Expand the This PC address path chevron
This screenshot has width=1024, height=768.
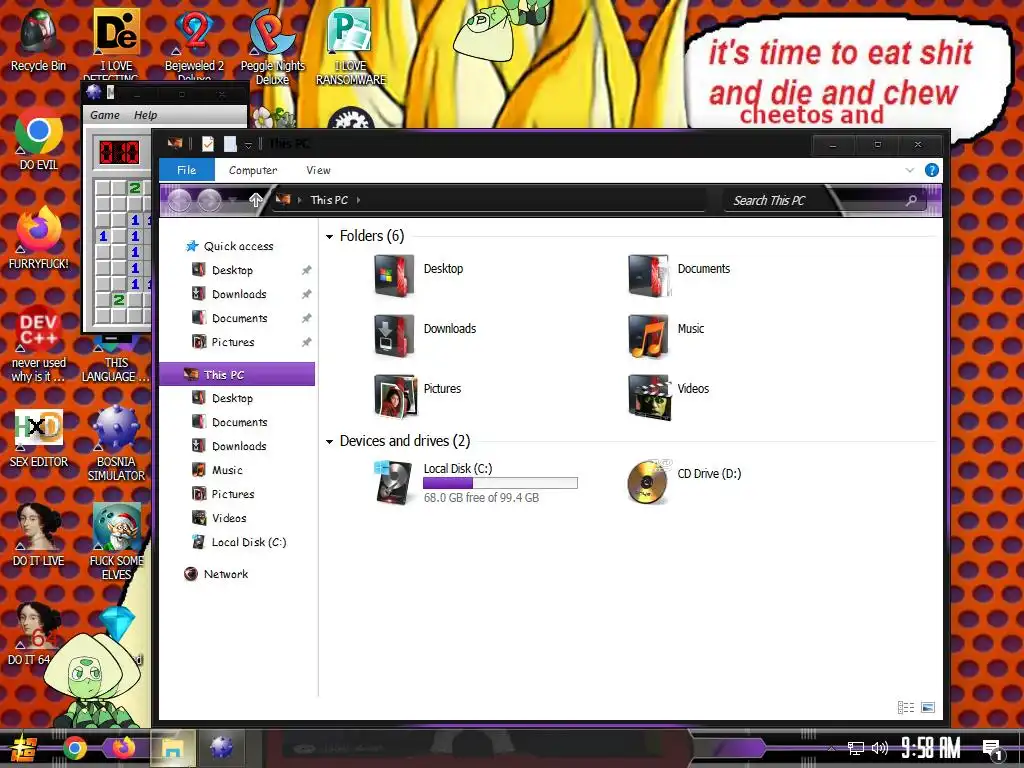click(x=359, y=200)
